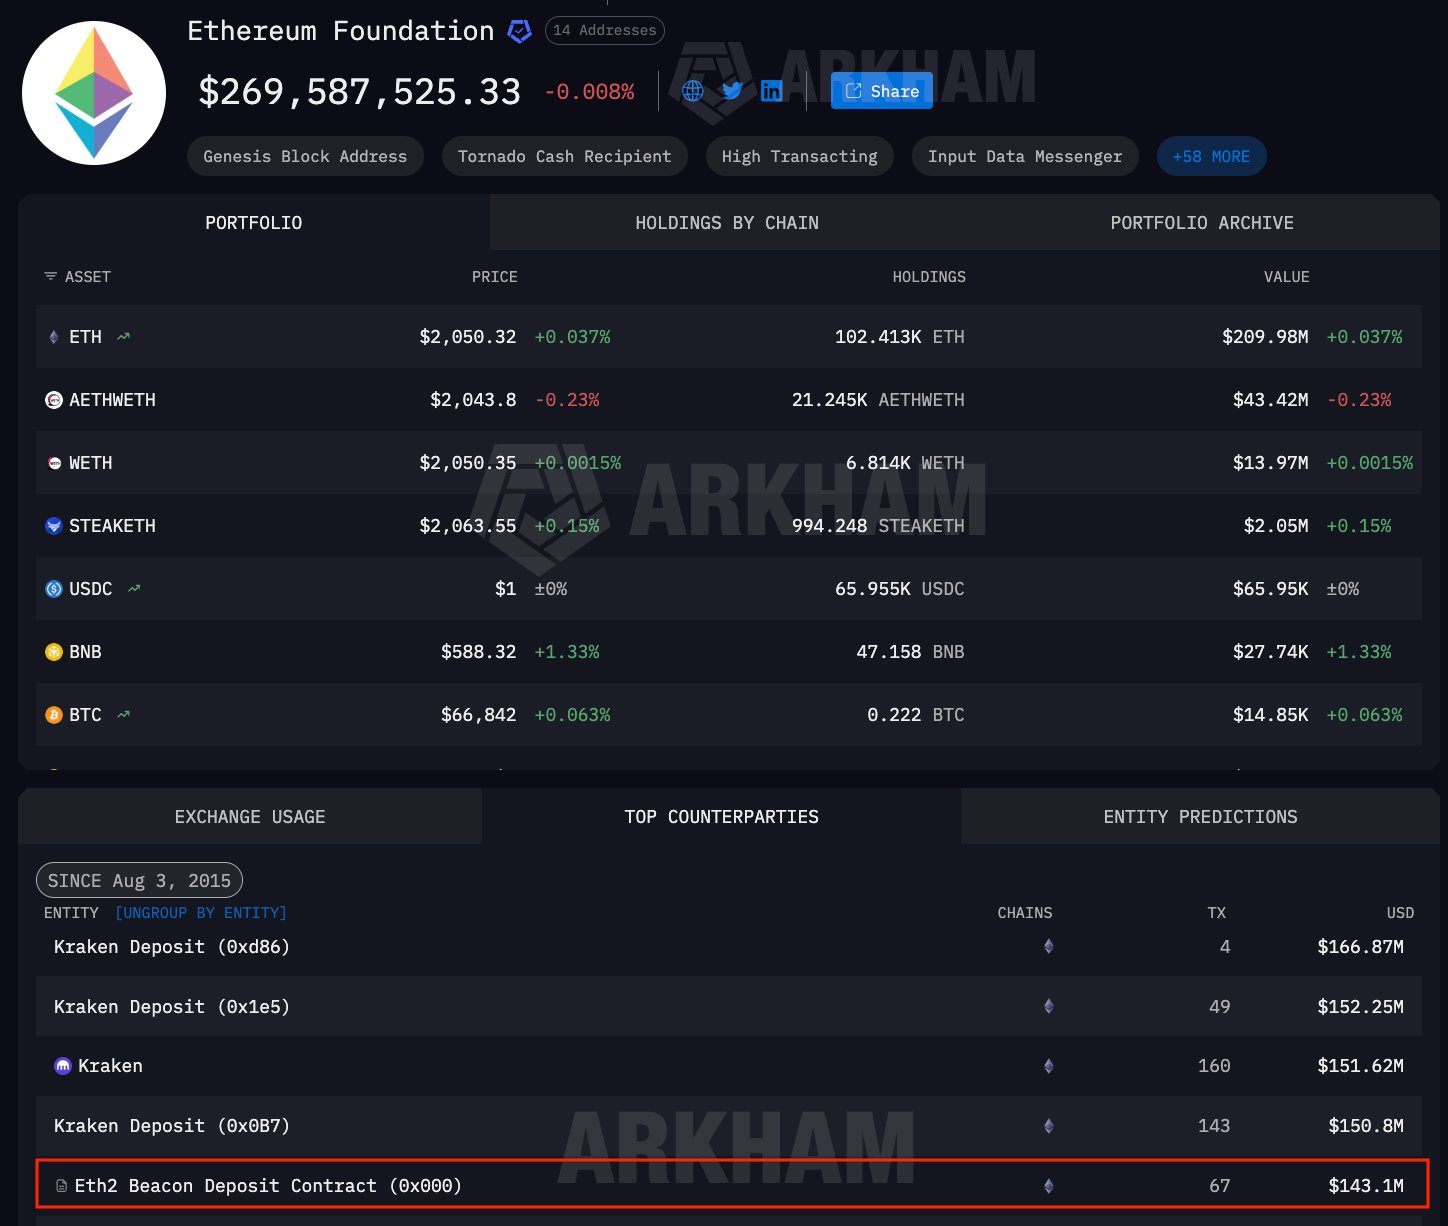Click the BTC token icon

point(53,715)
